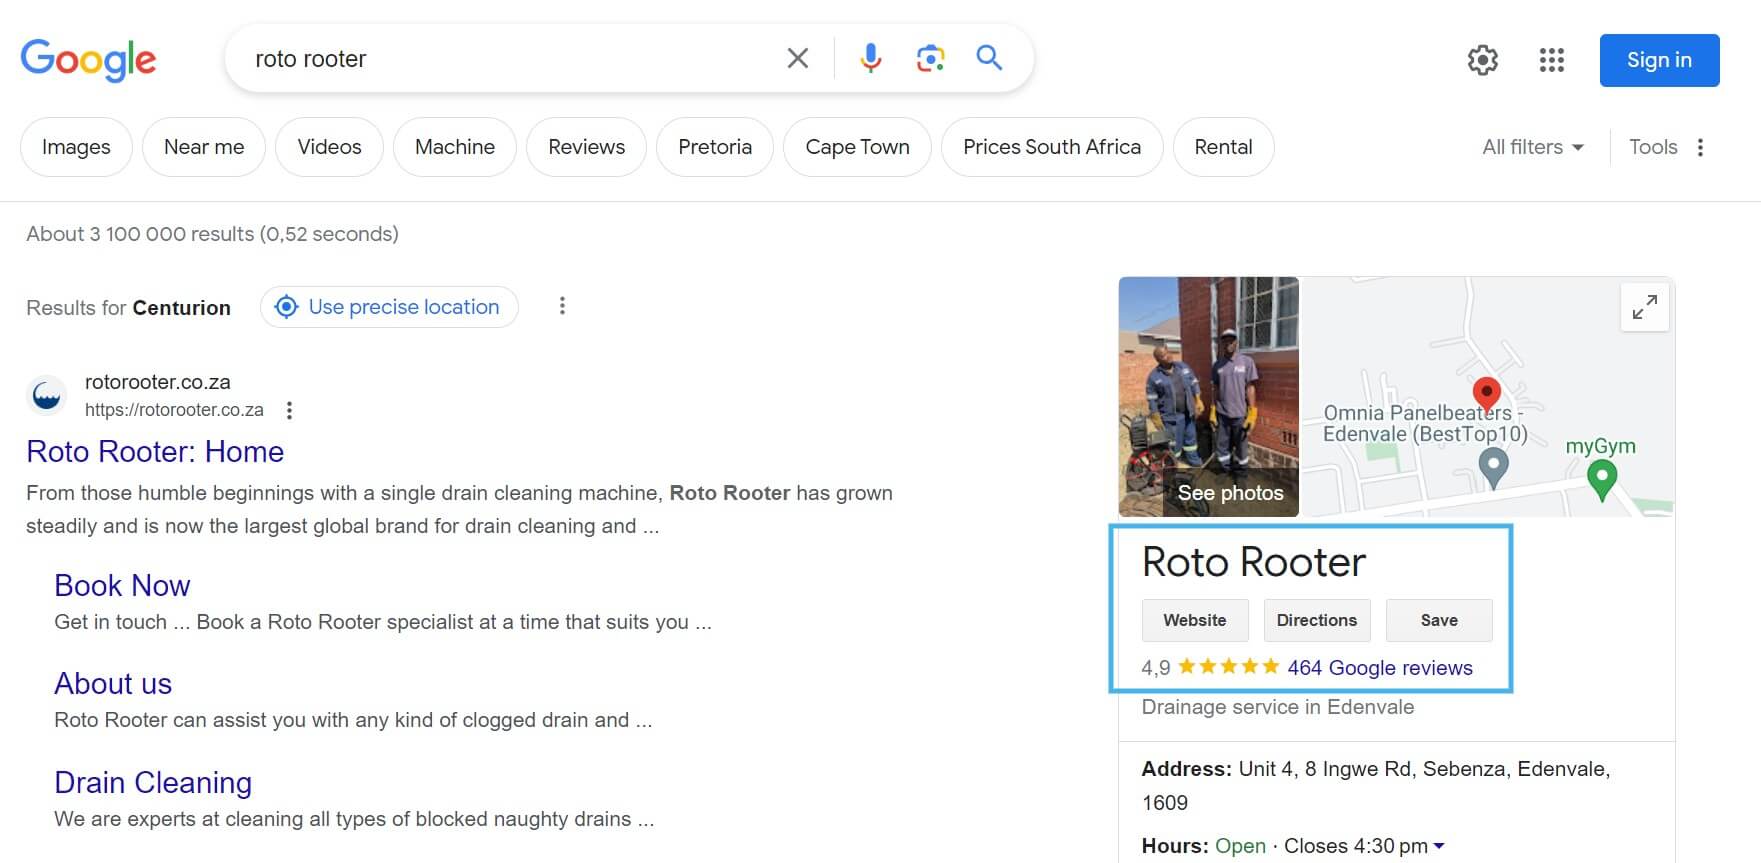Click the magnifying glass search icon
1761x863 pixels.
pos(989,58)
